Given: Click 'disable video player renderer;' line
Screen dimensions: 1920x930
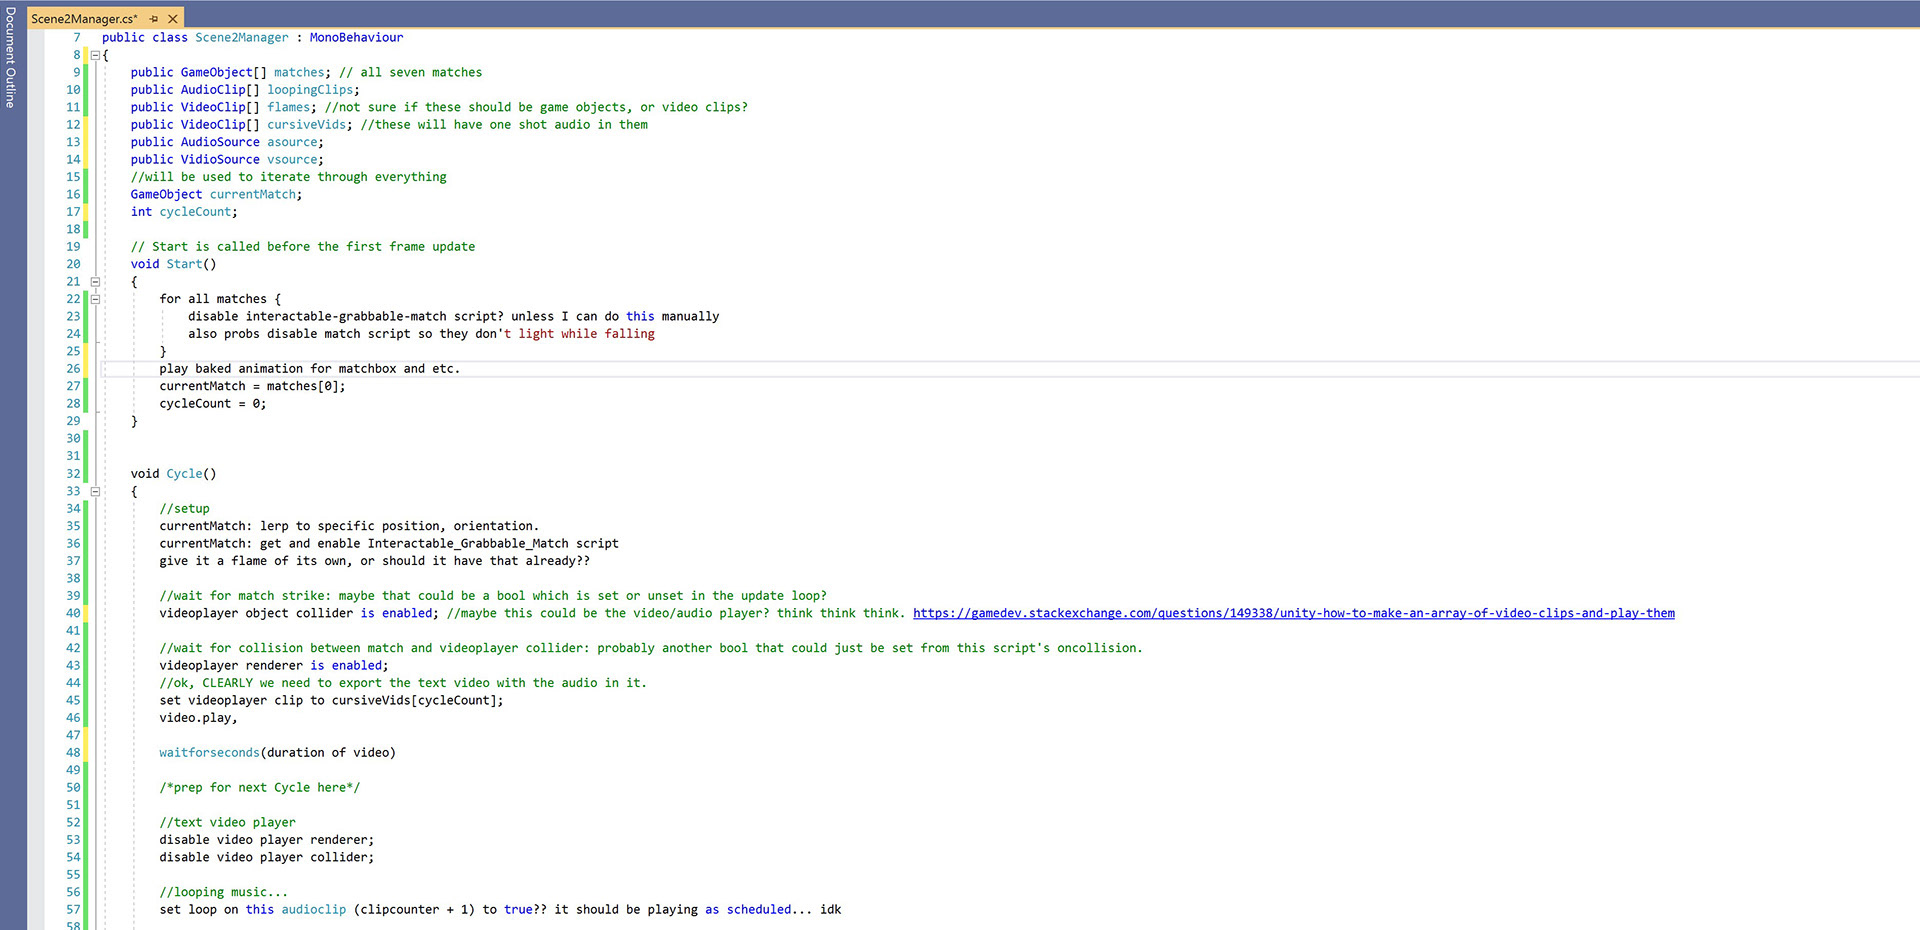Looking at the screenshot, I should 266,840.
